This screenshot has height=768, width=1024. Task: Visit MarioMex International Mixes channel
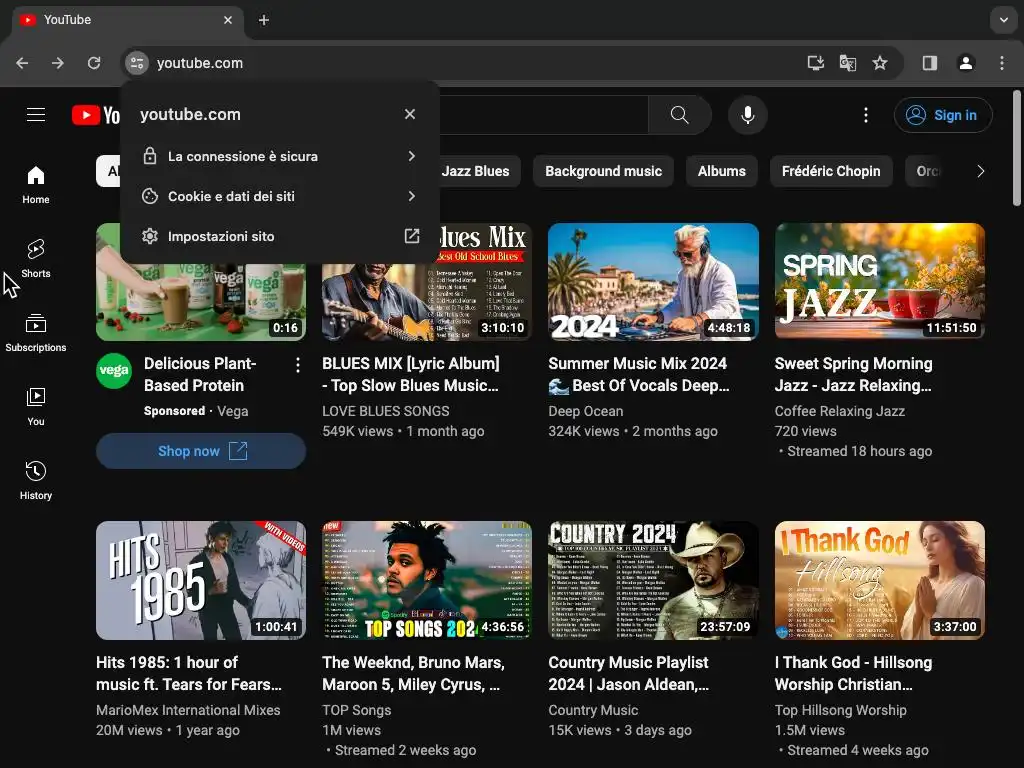pos(188,710)
